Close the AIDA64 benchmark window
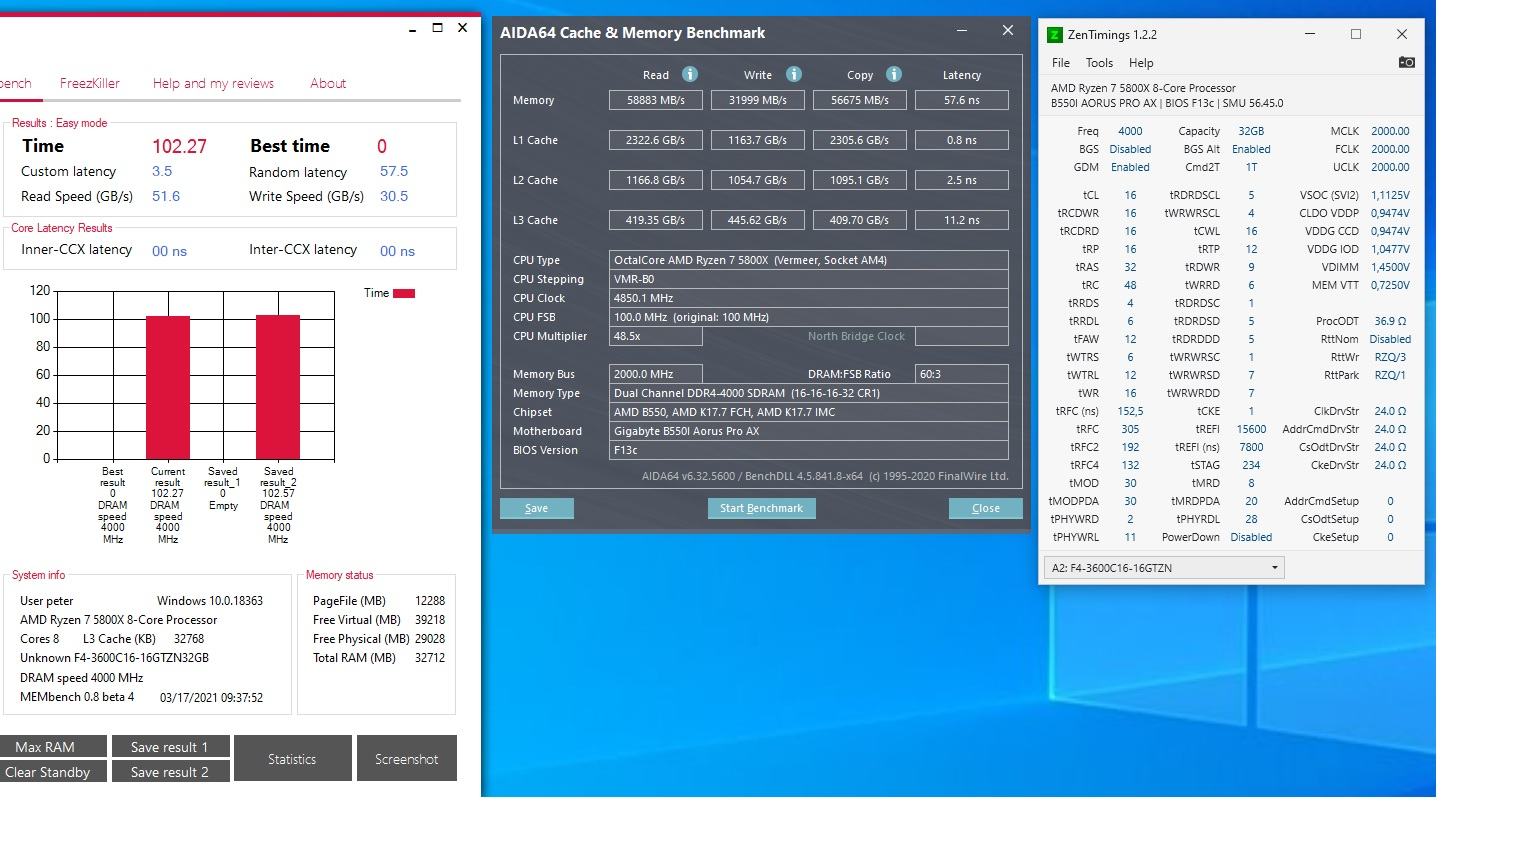 pos(1008,31)
